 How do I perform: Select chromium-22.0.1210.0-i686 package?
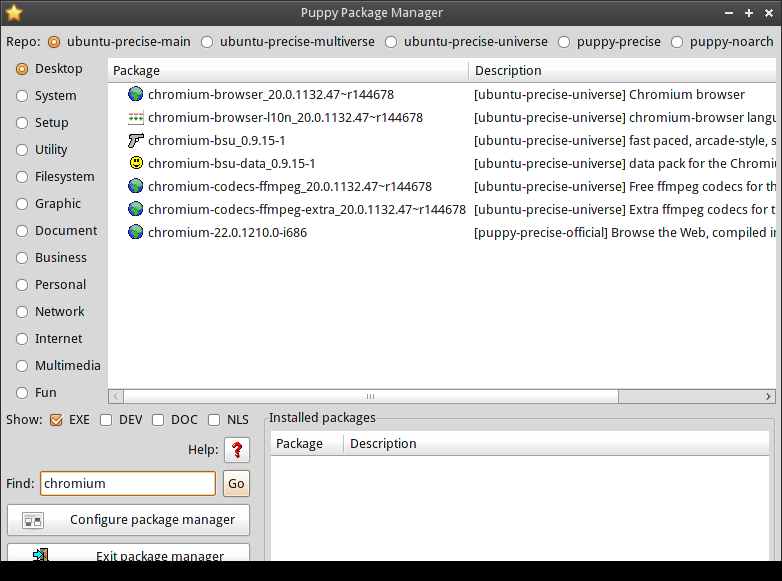pyautogui.click(x=227, y=232)
